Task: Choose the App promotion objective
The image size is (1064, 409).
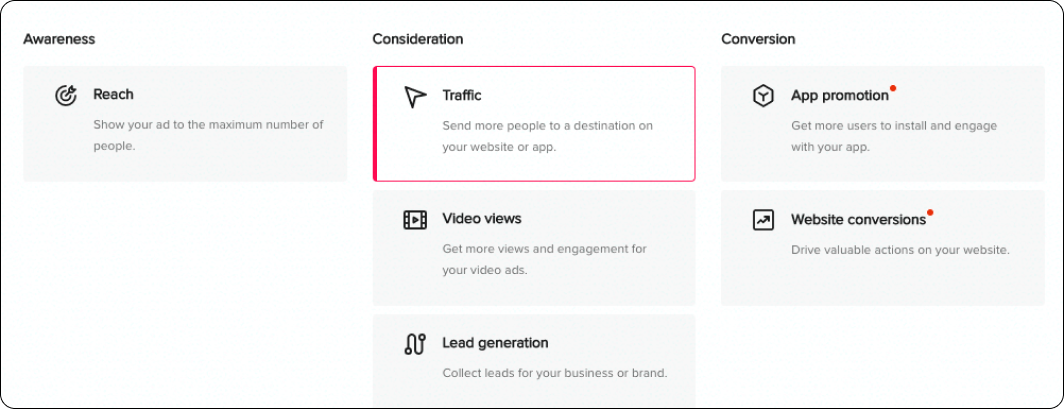Action: [883, 123]
